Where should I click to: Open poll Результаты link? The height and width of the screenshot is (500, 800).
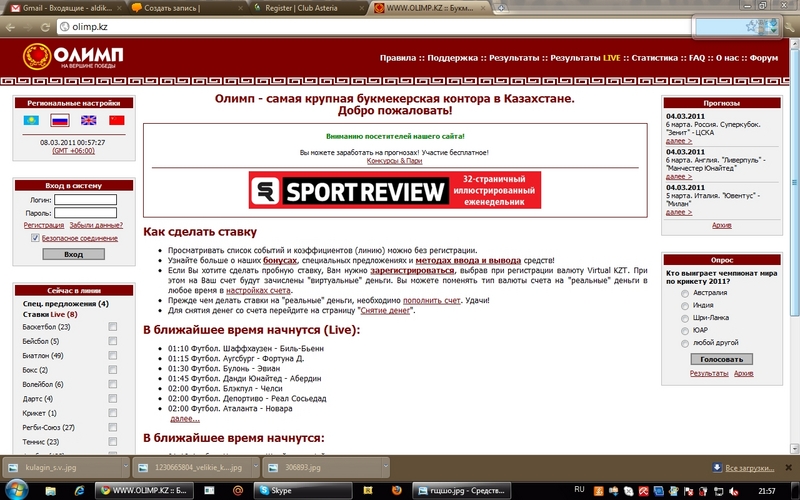click(709, 373)
